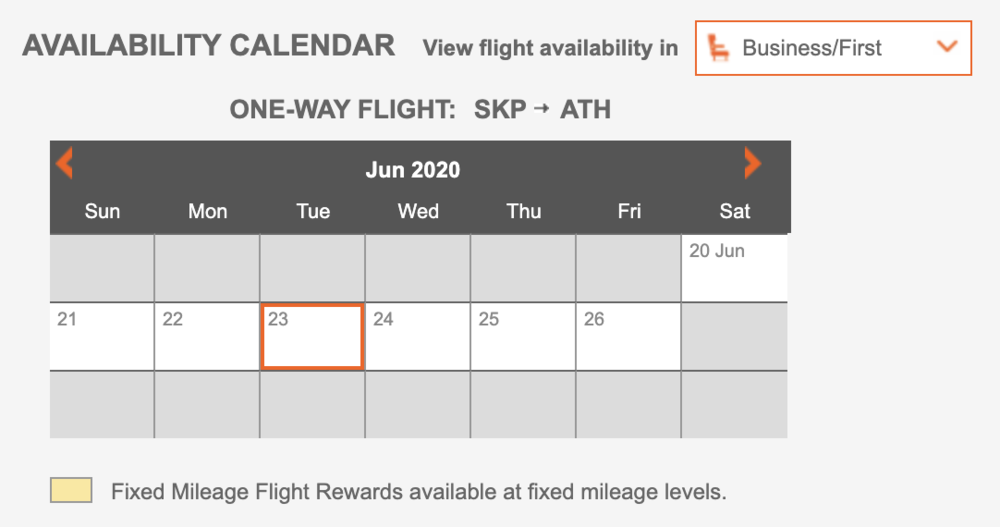Go to the previous month arrow
The width and height of the screenshot is (1000, 527).
pos(64,163)
